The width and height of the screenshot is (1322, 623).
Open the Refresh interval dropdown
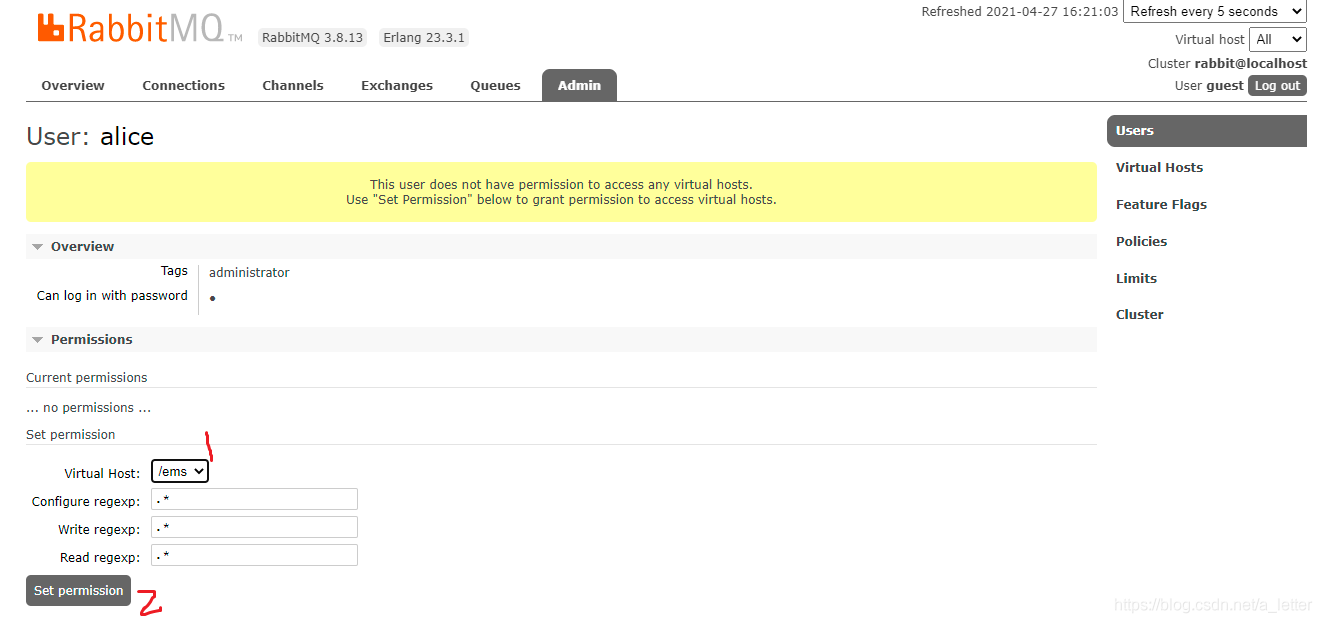(x=1214, y=12)
